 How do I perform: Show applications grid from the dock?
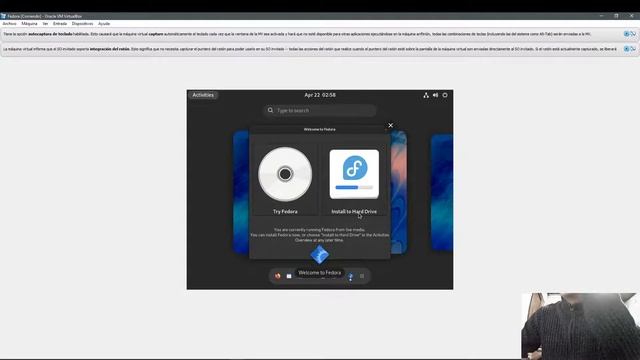click(x=362, y=276)
